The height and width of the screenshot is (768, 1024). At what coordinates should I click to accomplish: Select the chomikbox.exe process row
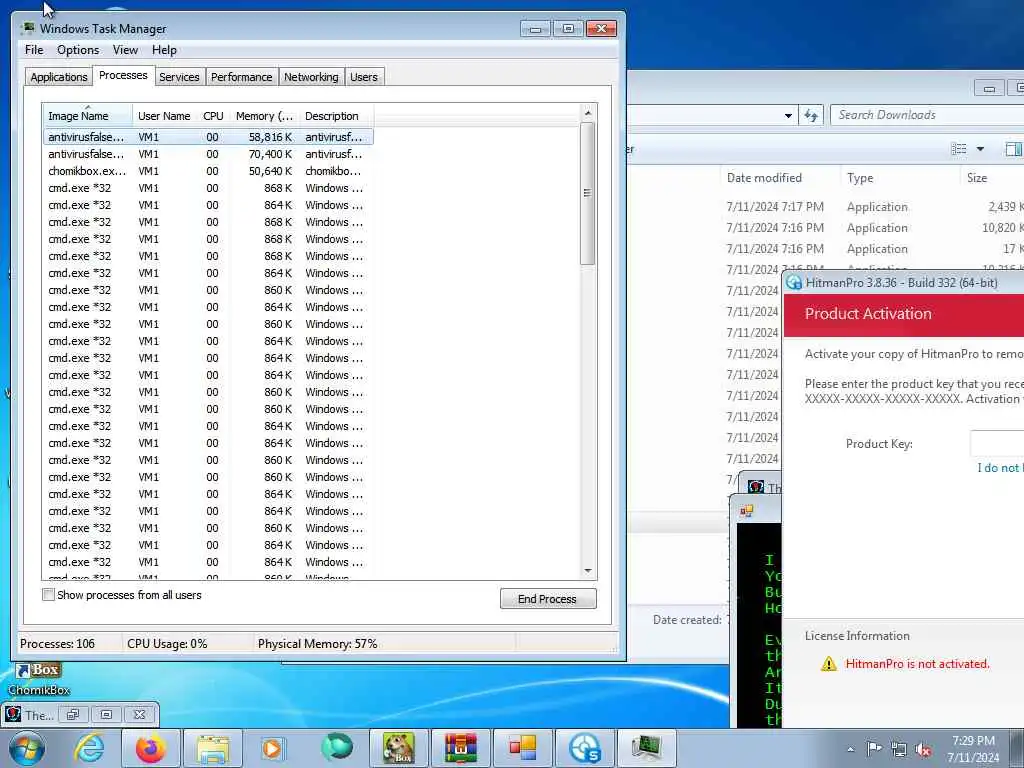point(208,171)
